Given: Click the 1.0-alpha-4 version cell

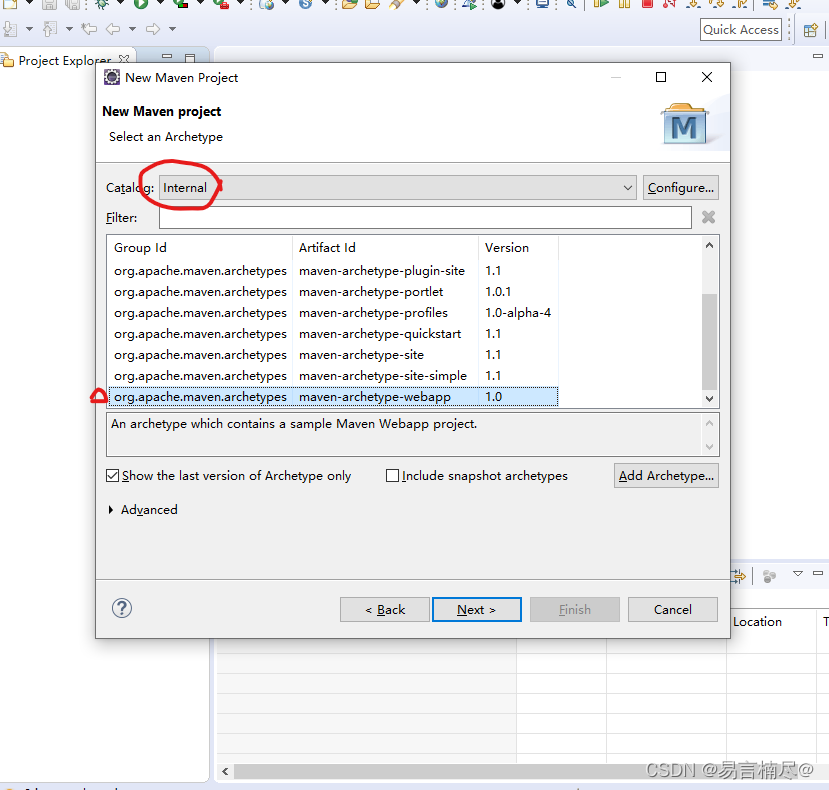Looking at the screenshot, I should coord(518,313).
